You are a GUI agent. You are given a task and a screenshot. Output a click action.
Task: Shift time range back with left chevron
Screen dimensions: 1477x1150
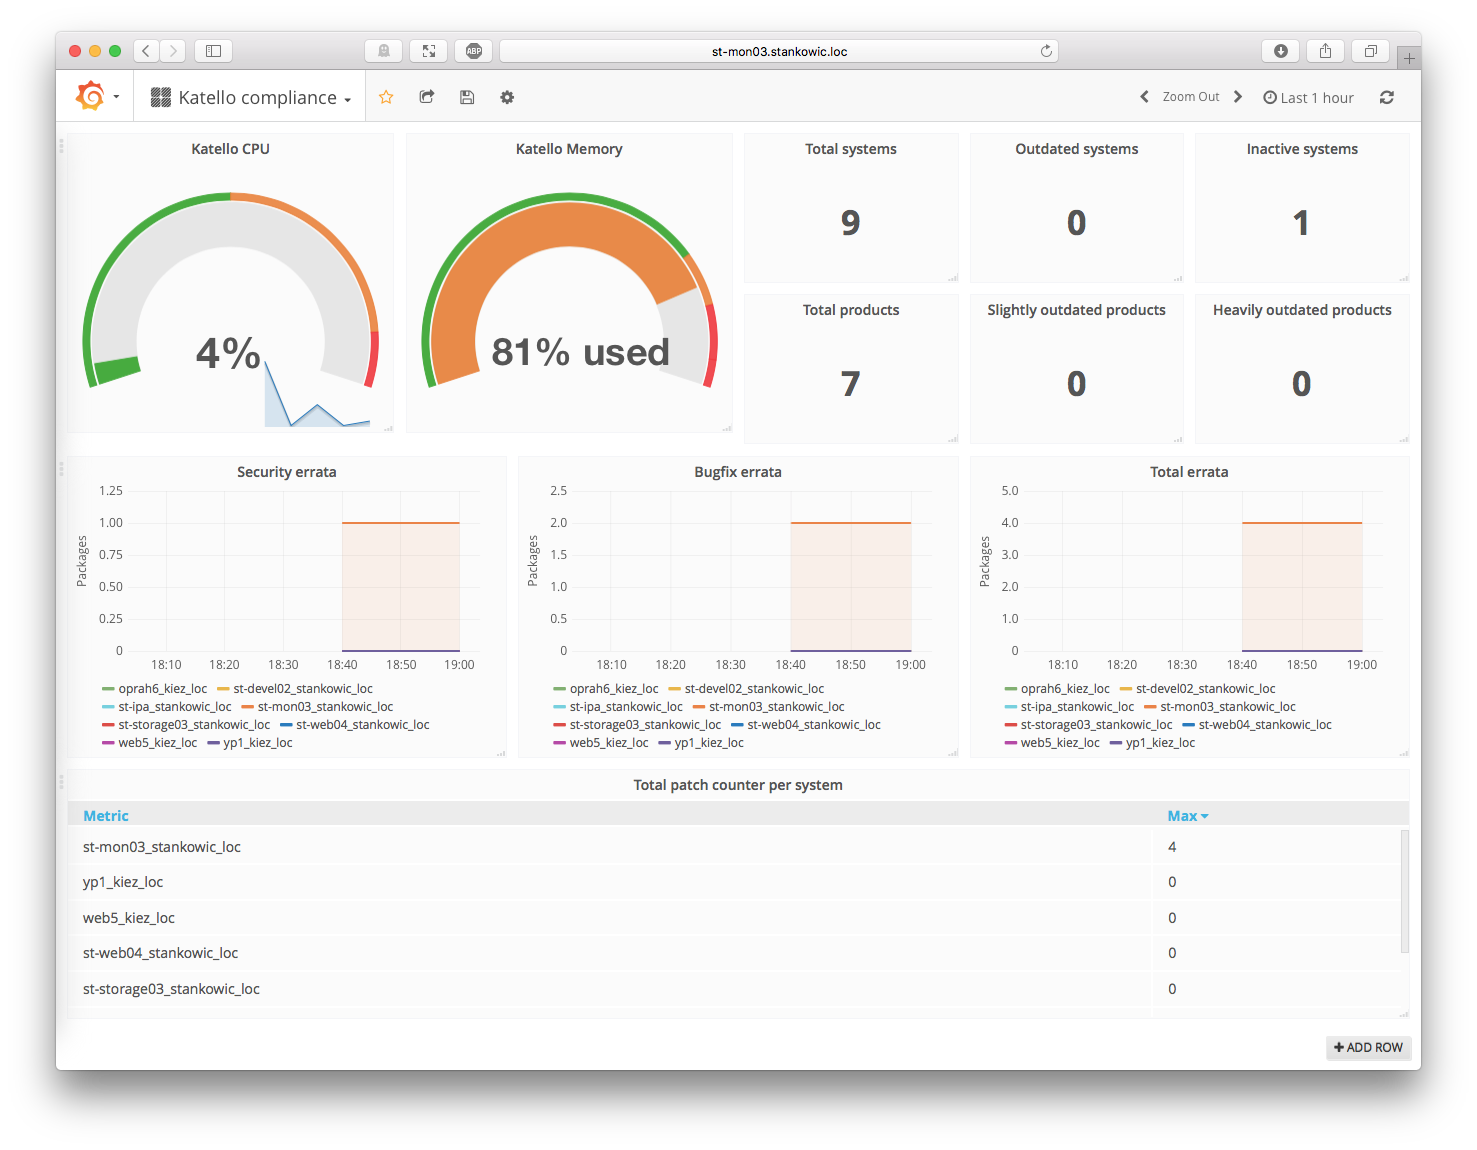(1144, 97)
